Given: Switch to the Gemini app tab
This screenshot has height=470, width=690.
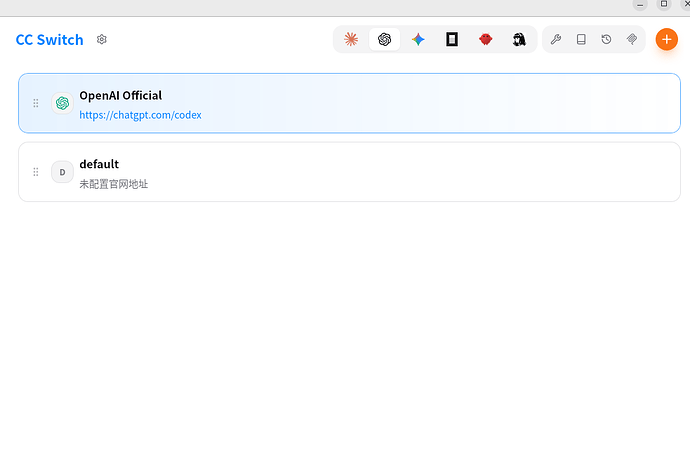Looking at the screenshot, I should (x=418, y=40).
